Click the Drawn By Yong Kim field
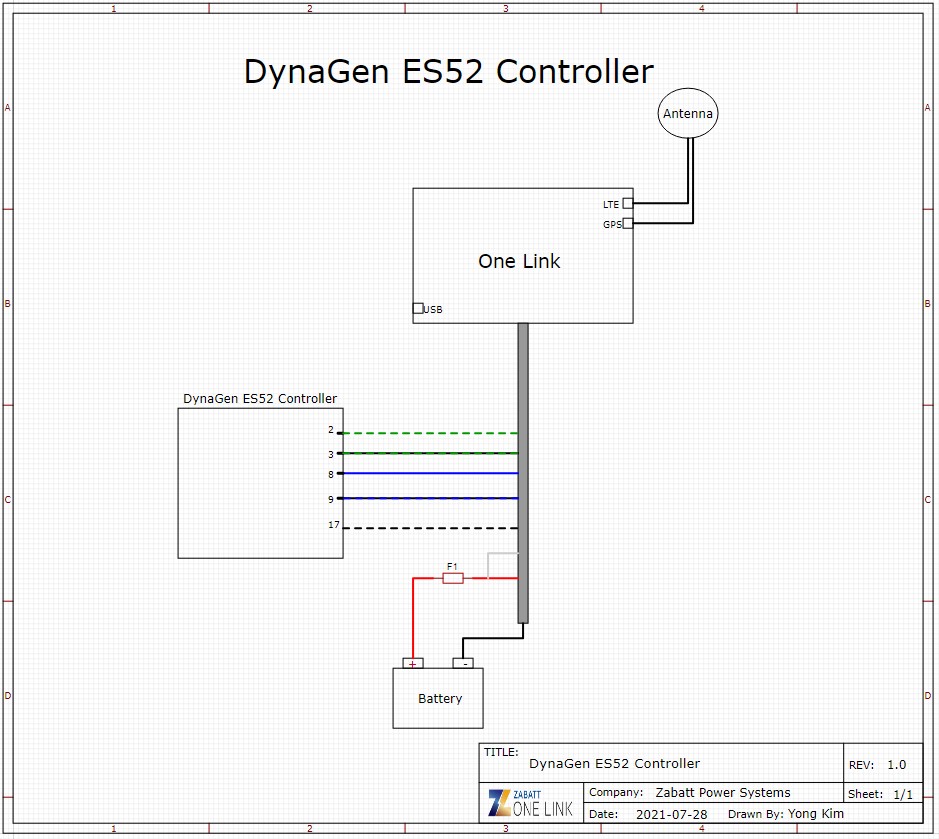Screen dimensions: 939x839 coord(785,814)
